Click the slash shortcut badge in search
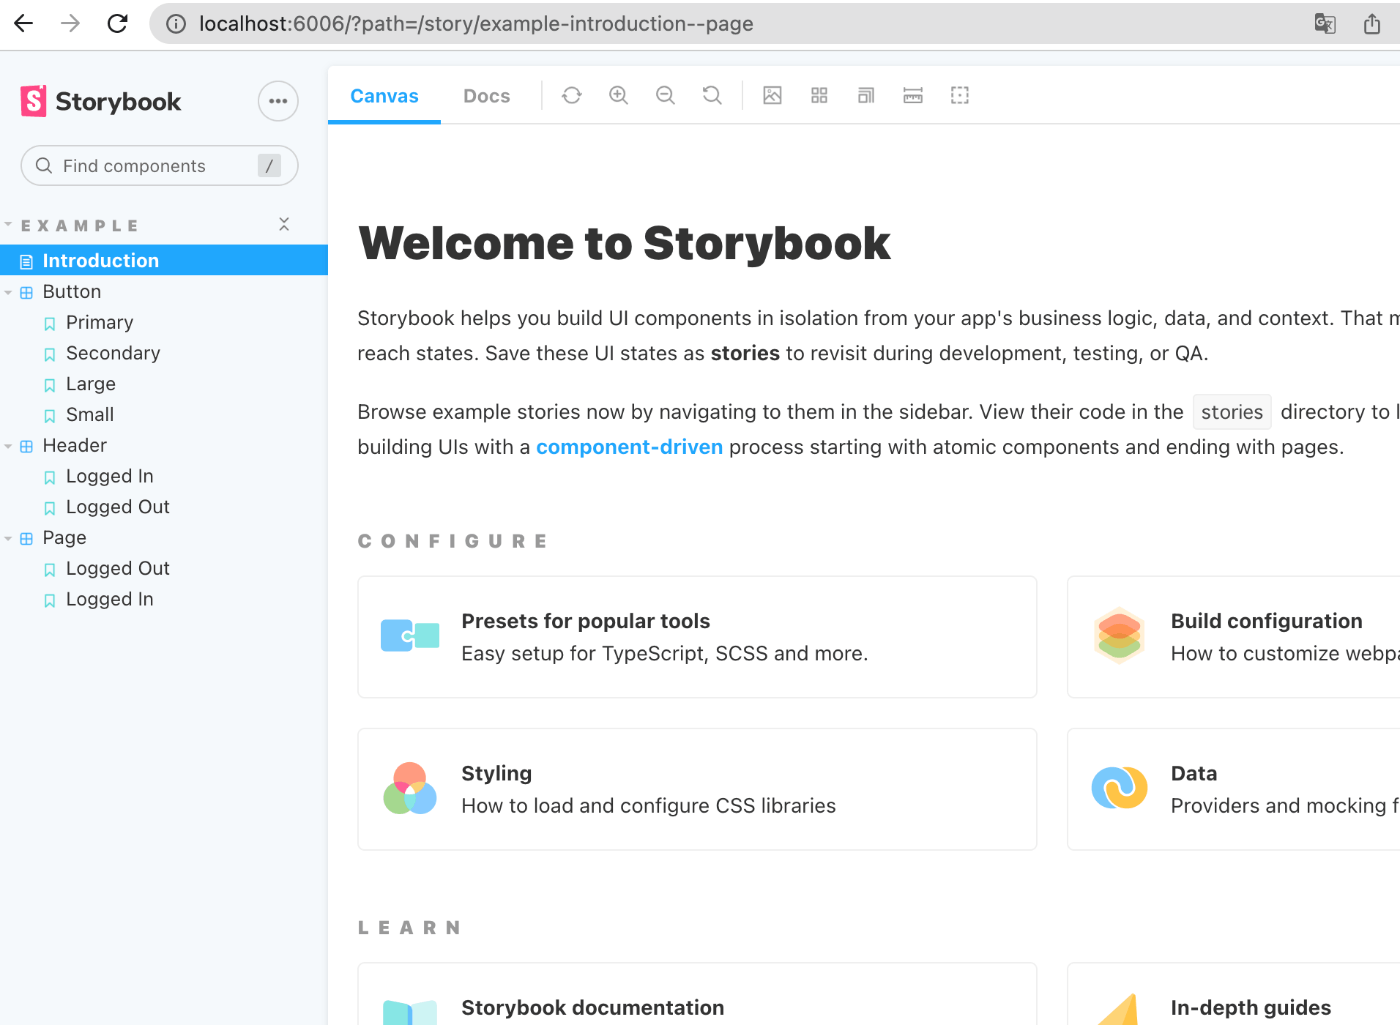 (x=269, y=166)
